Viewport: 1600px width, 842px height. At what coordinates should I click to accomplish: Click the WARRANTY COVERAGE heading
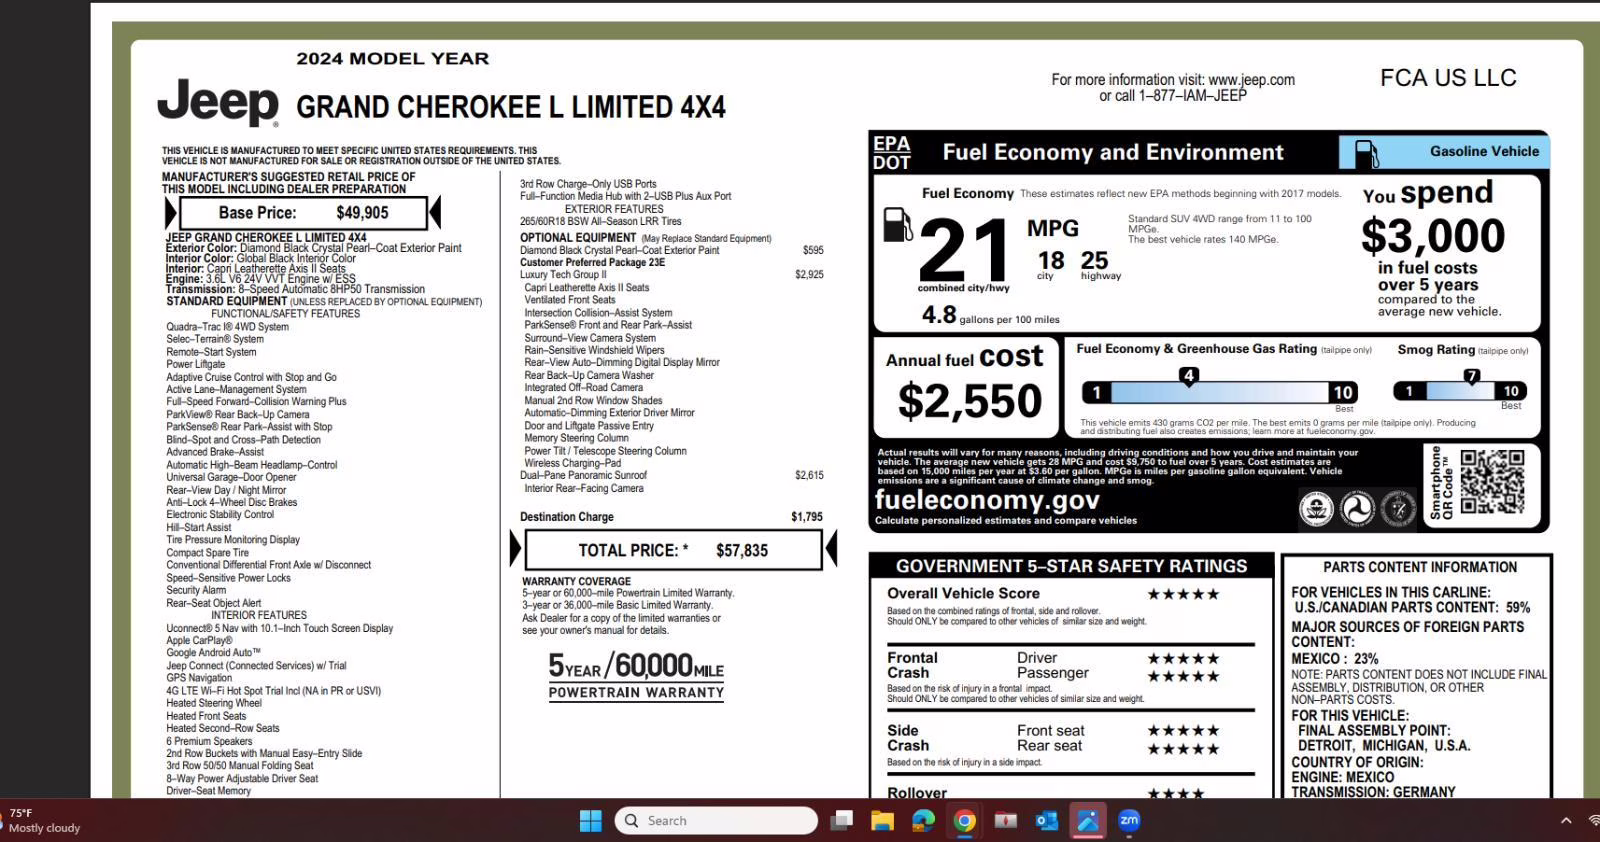coord(576,581)
